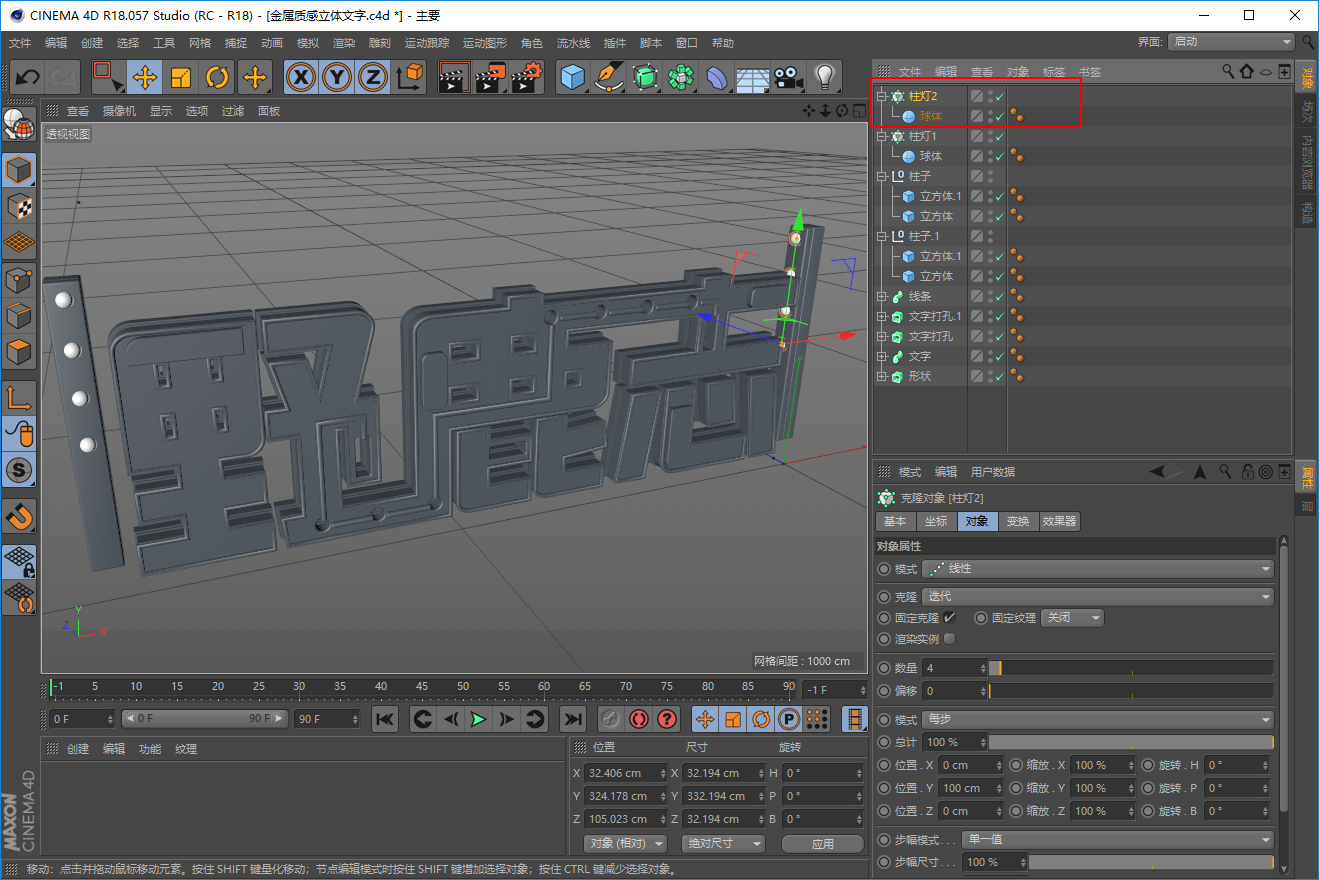Click the 基本 attribute tab button
Screen dimensions: 1319x880
(895, 522)
